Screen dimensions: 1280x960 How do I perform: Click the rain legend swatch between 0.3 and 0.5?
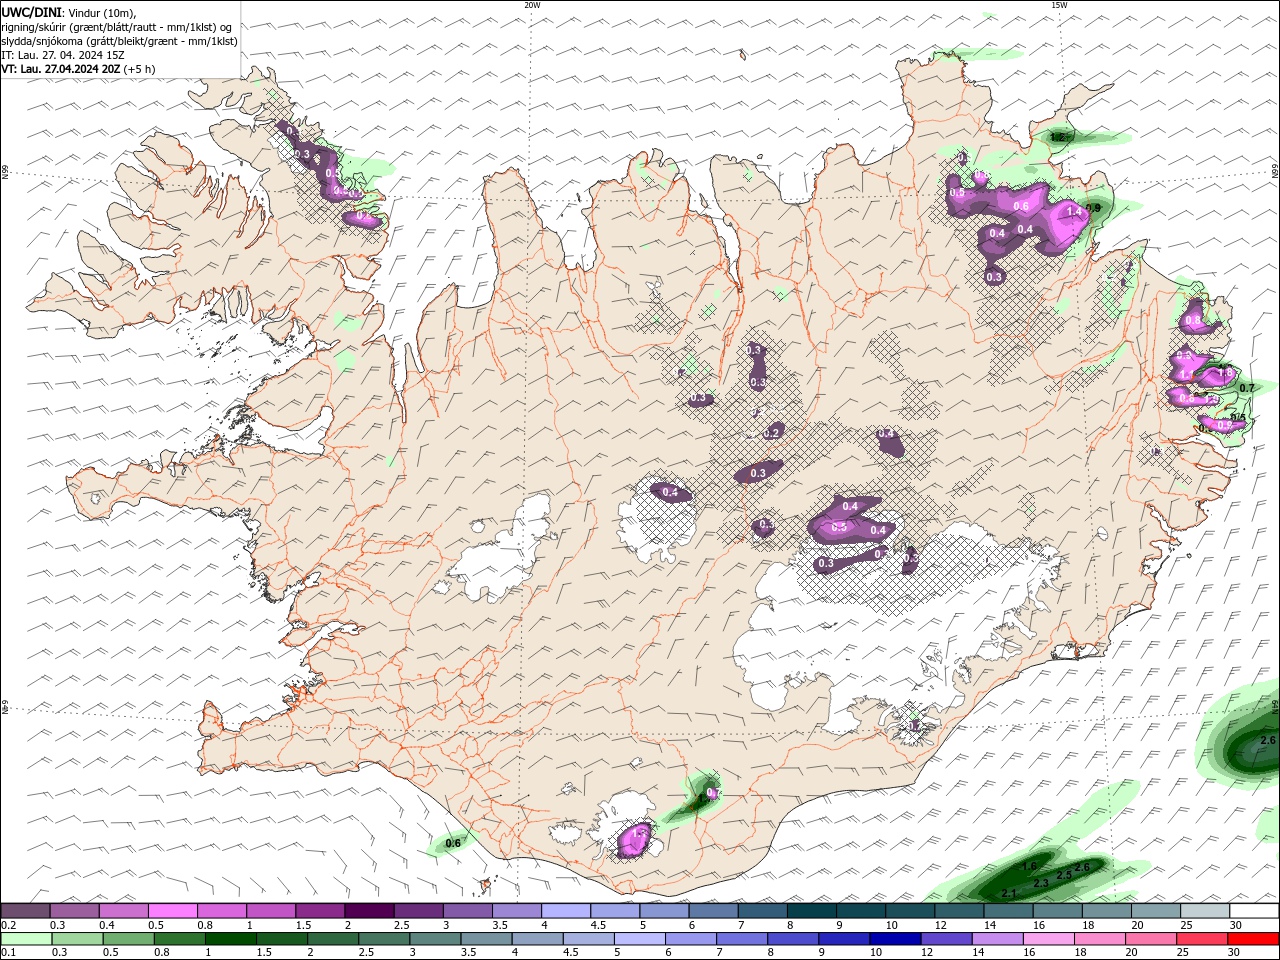pos(77,939)
